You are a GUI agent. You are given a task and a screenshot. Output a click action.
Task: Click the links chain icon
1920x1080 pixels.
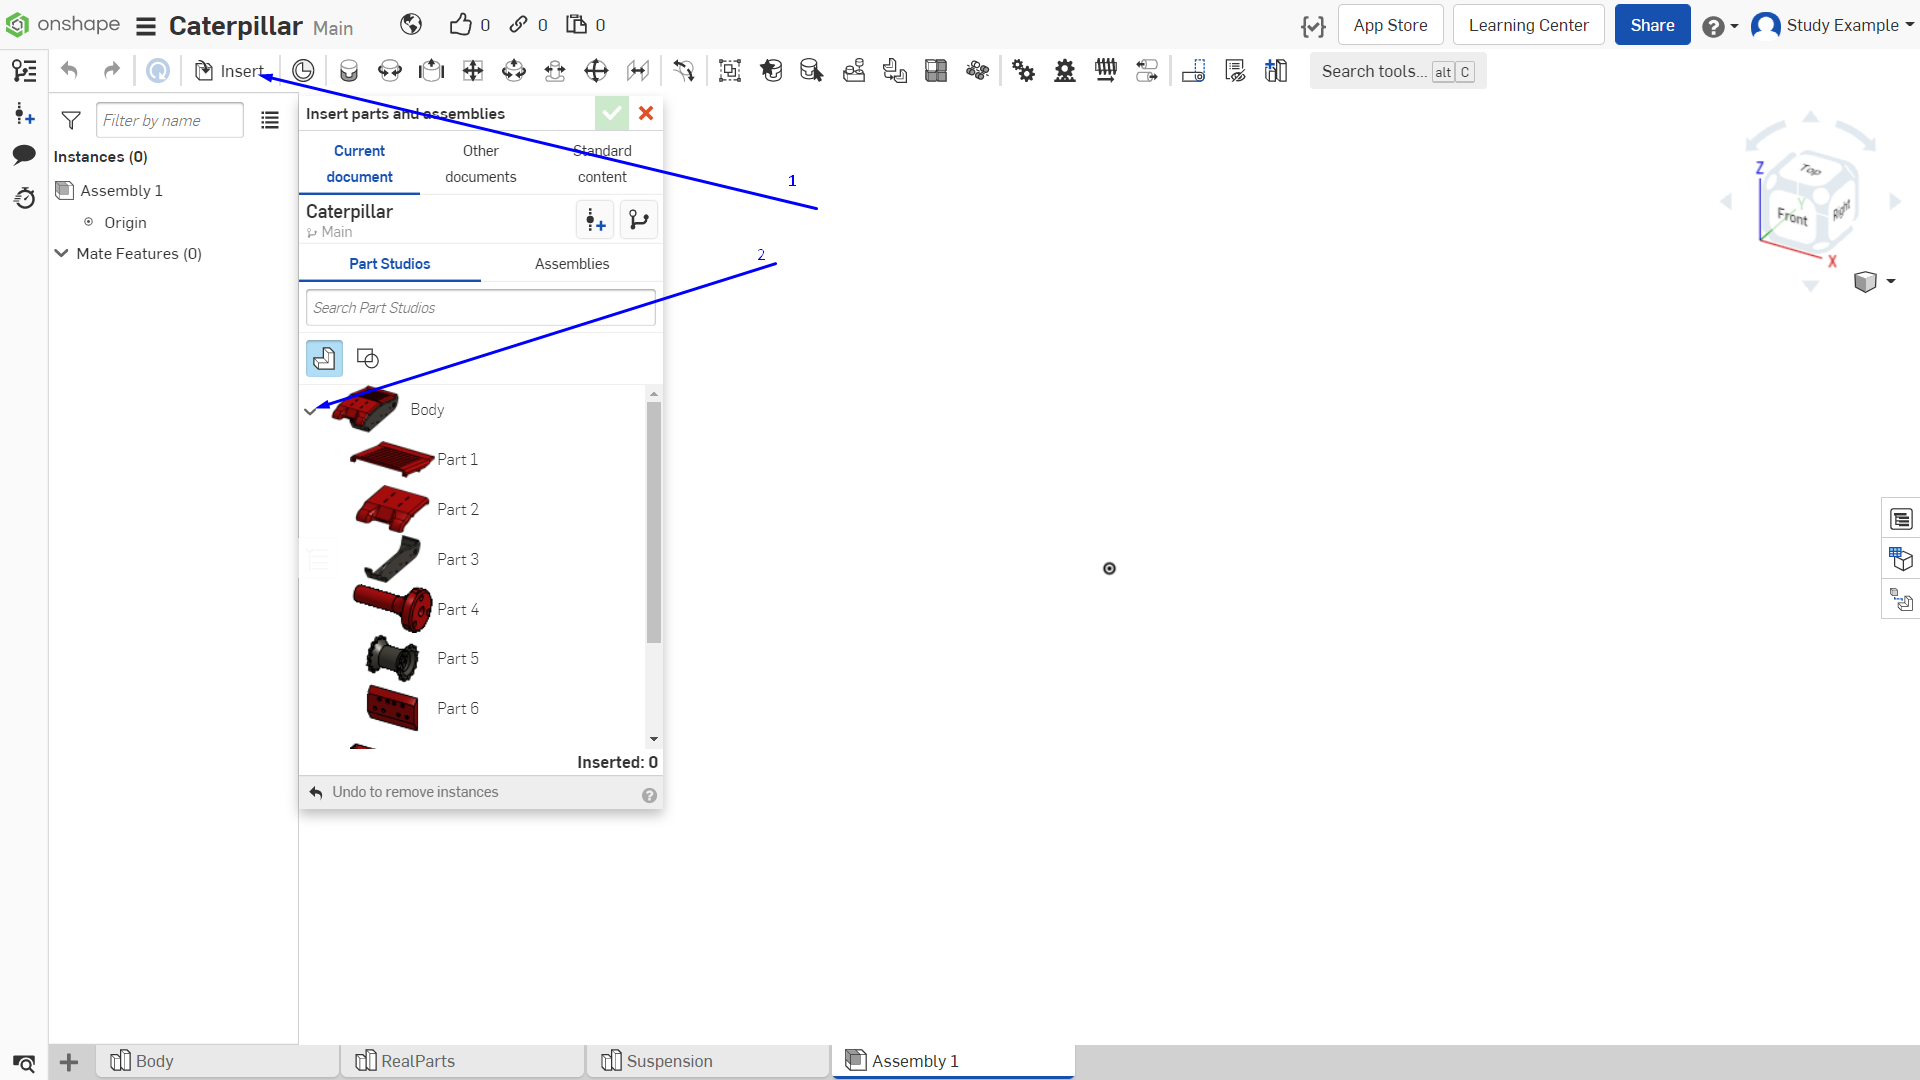(518, 25)
